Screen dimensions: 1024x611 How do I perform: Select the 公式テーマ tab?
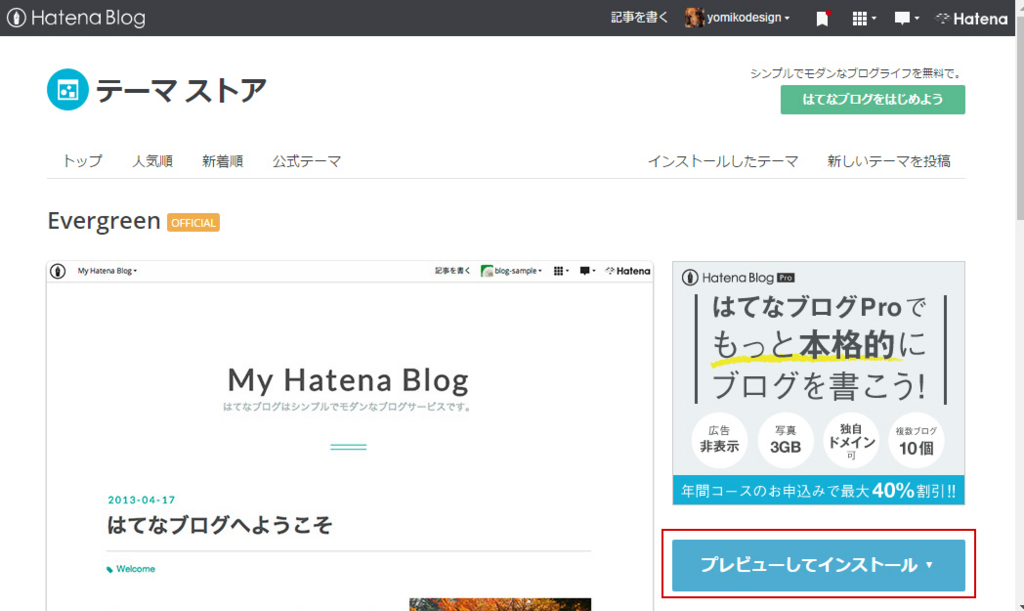[306, 161]
